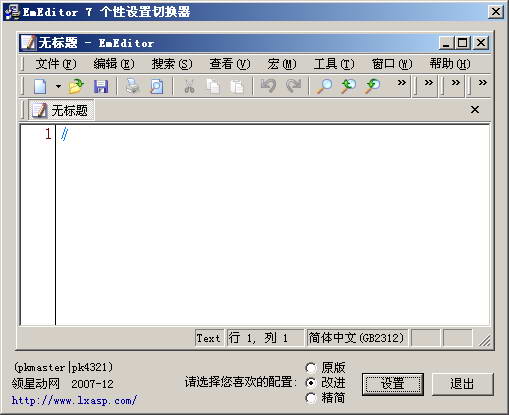Minimize the inner EmEditor window
Viewport: 509px width, 415px height.
(446, 43)
